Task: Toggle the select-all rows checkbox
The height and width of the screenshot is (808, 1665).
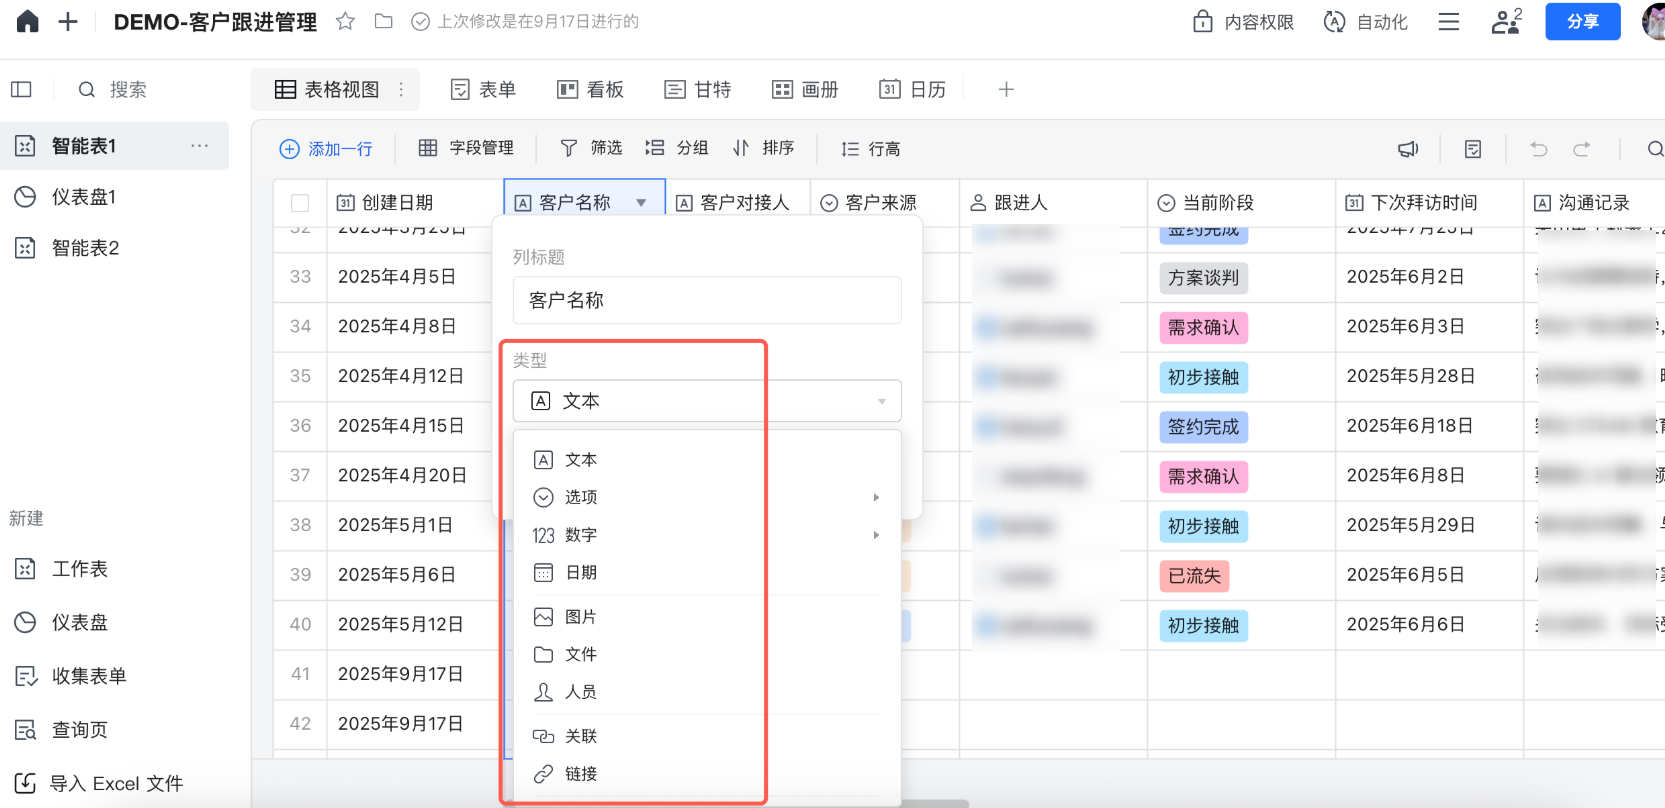Action: click(300, 203)
